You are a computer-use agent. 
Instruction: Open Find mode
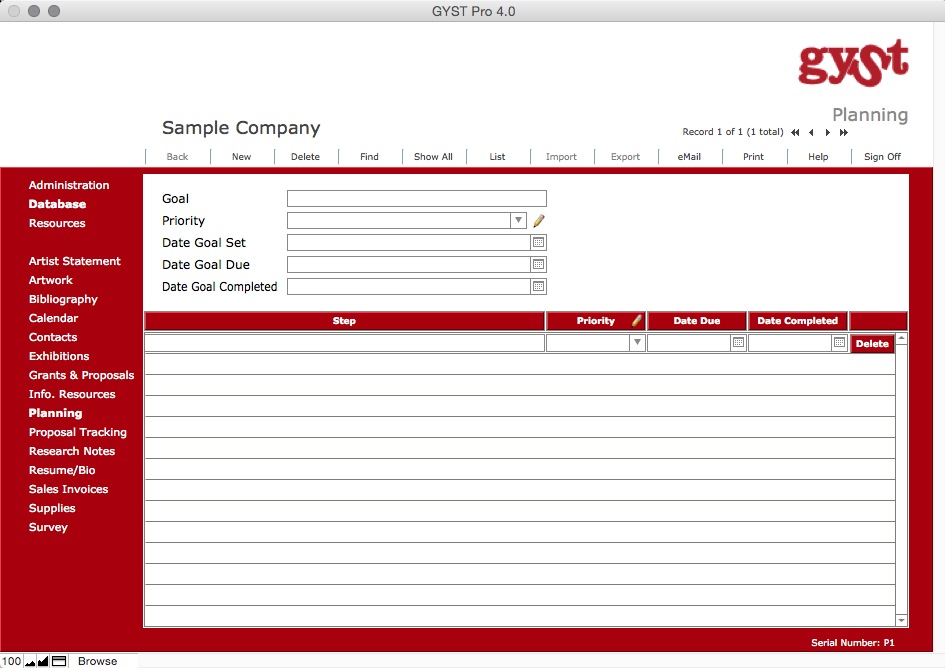point(369,157)
